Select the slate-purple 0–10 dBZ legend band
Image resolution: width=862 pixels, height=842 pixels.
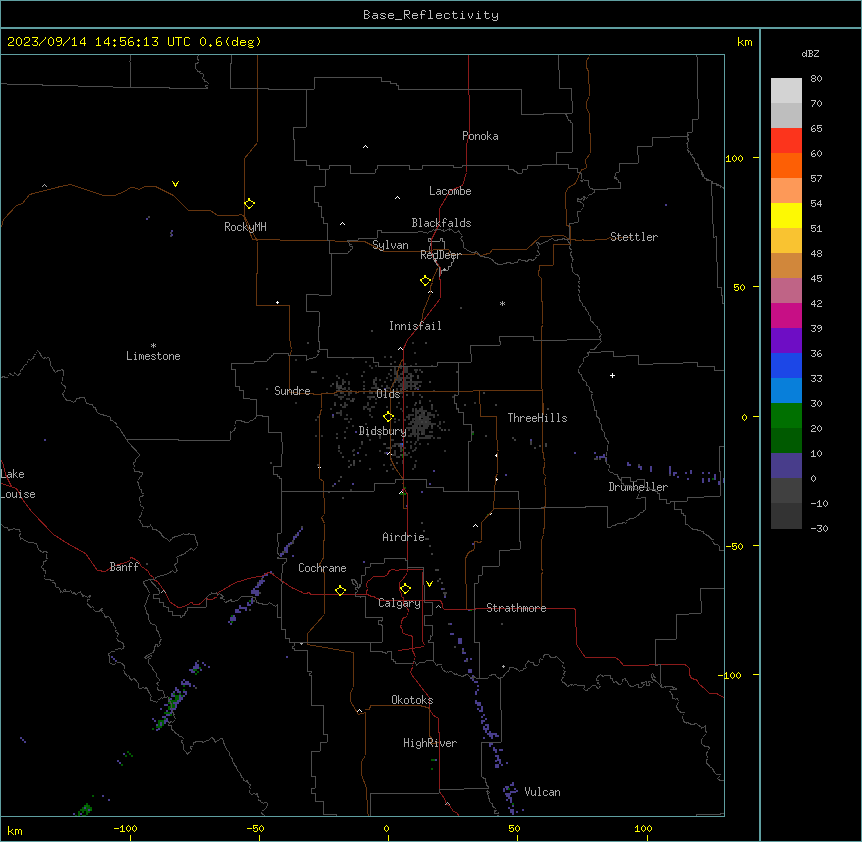(x=786, y=466)
